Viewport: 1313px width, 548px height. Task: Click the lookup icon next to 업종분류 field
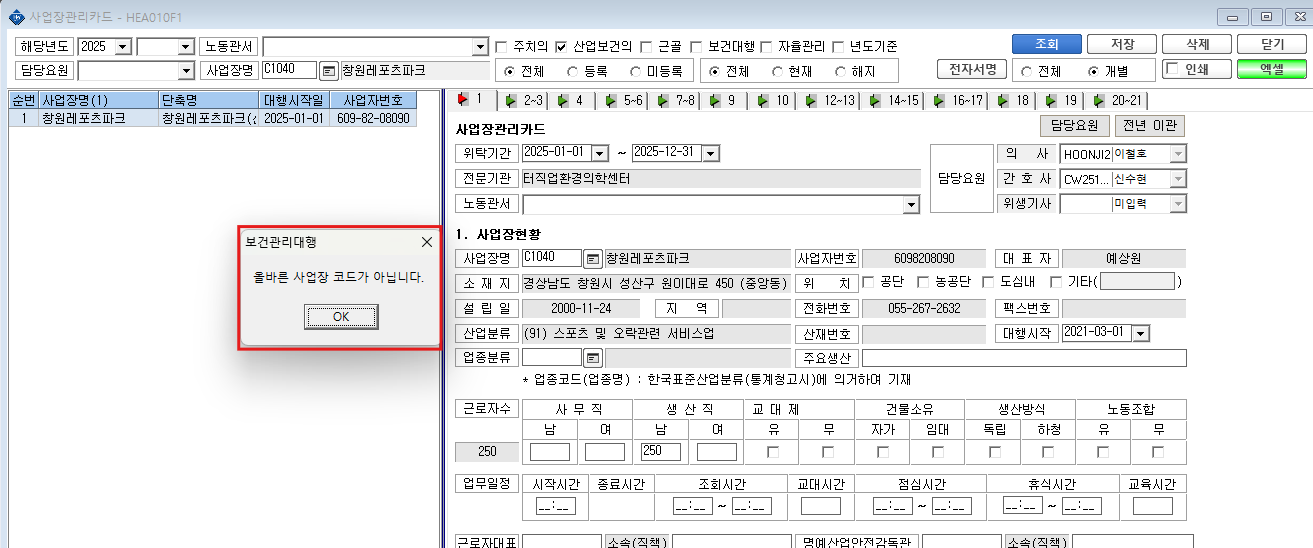coord(593,358)
